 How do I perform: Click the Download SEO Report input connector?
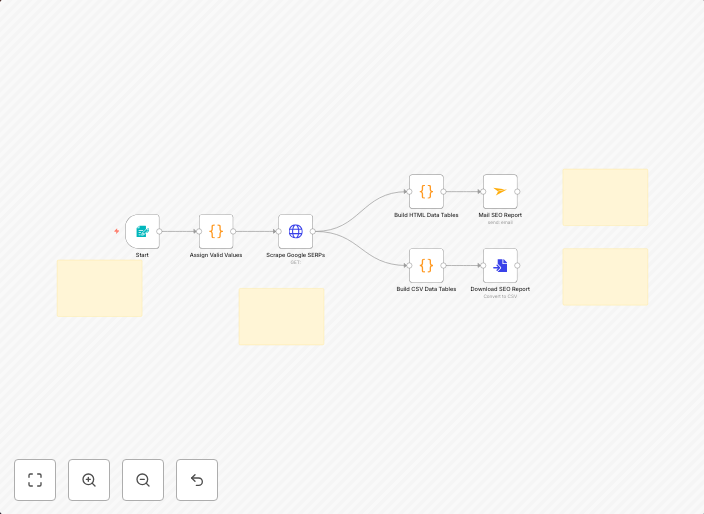484,265
